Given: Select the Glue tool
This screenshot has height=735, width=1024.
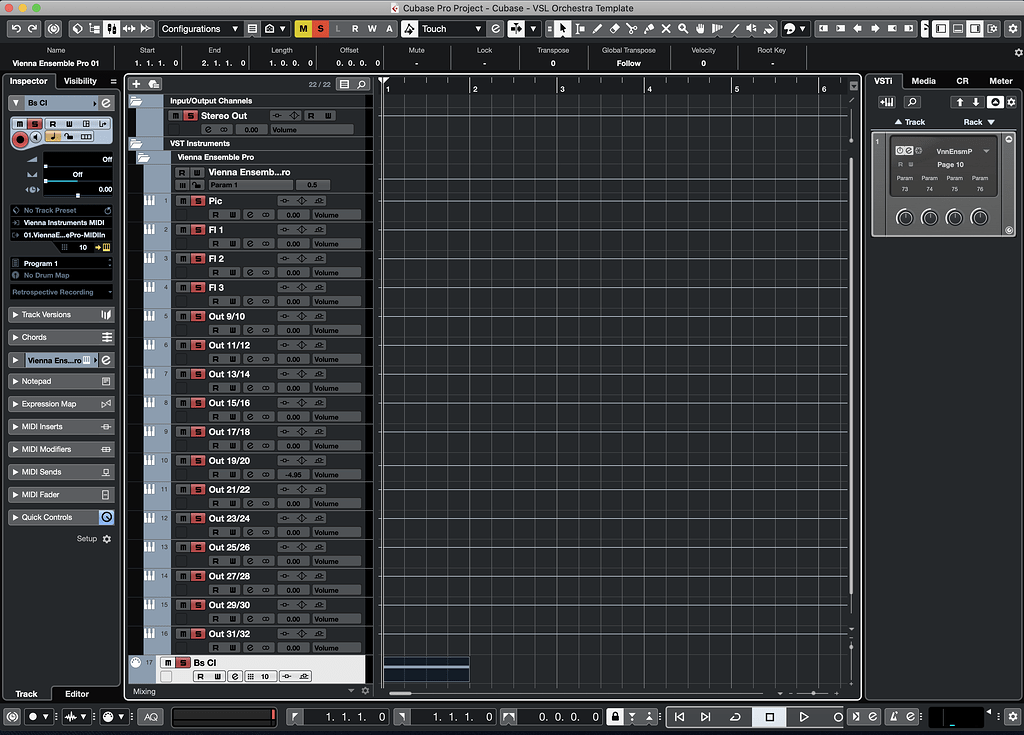Looking at the screenshot, I should coord(648,29).
